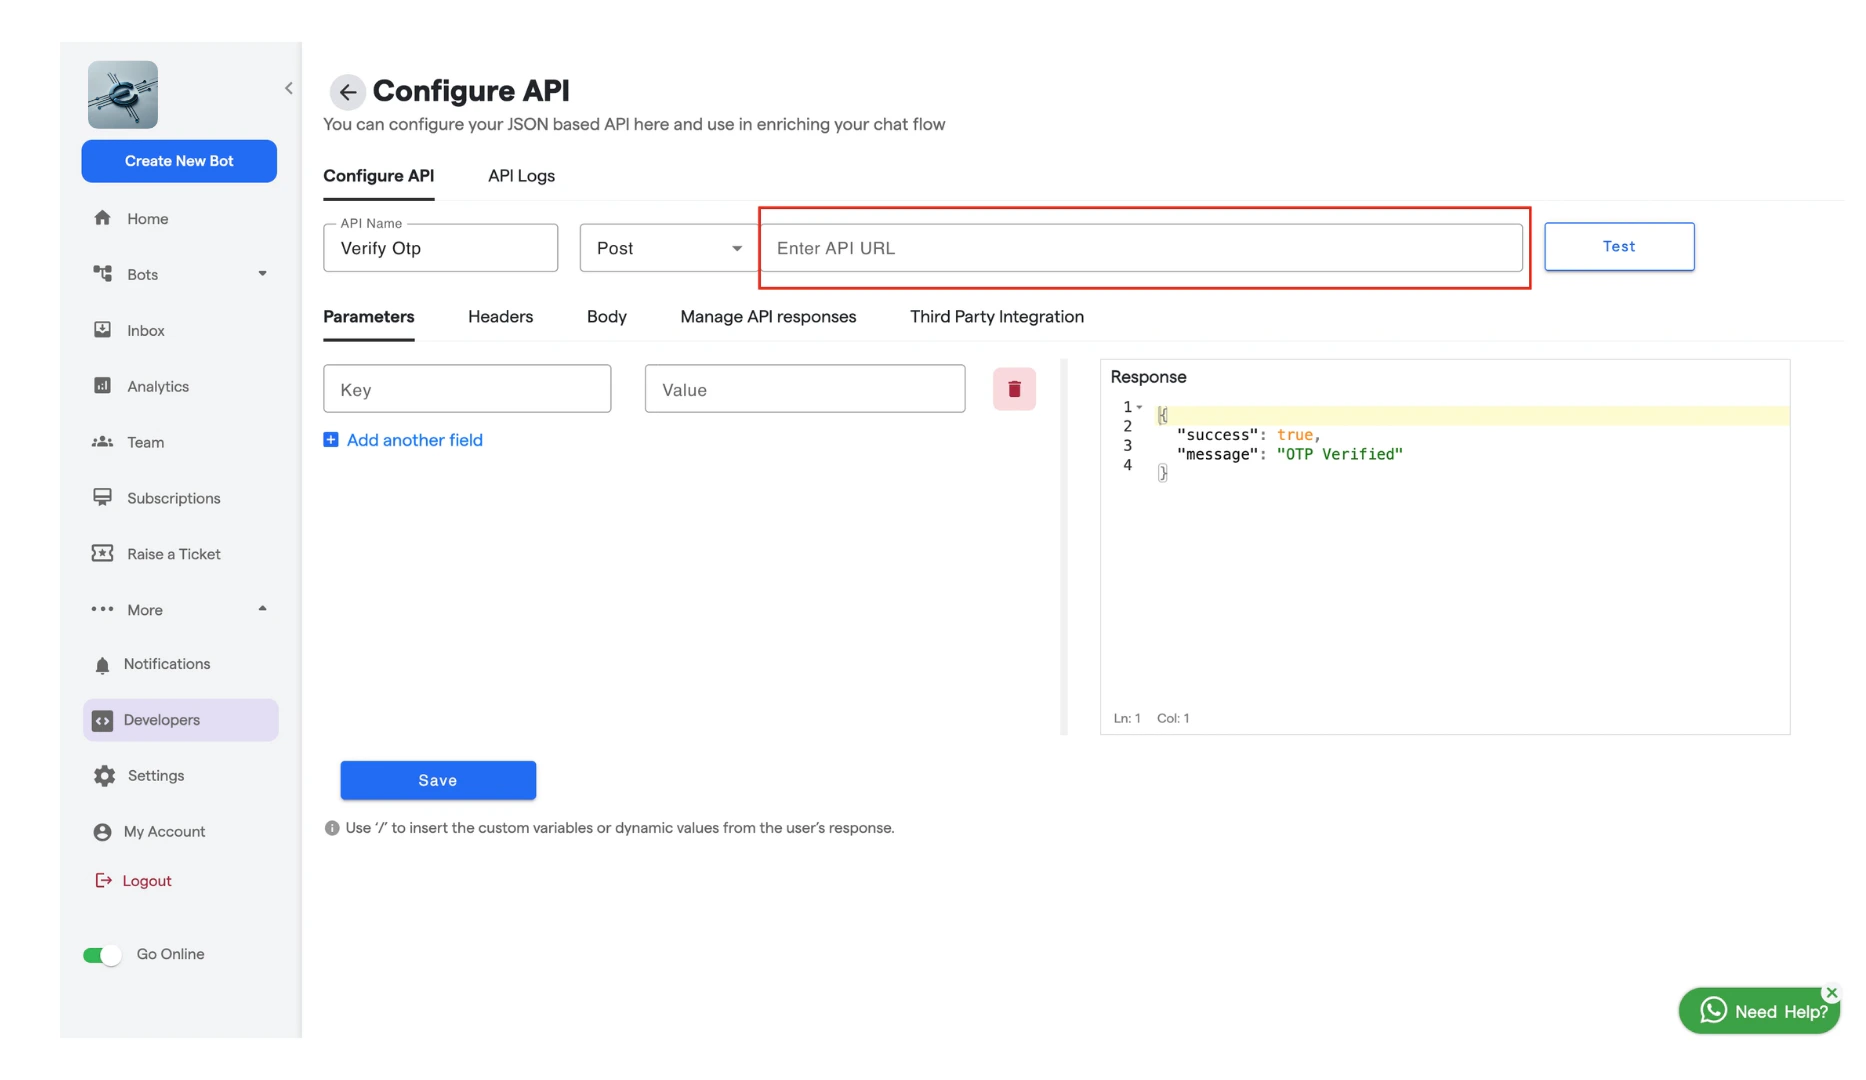Close the Need Help widget
Image resolution: width=1866 pixels, height=1080 pixels.
coord(1831,993)
